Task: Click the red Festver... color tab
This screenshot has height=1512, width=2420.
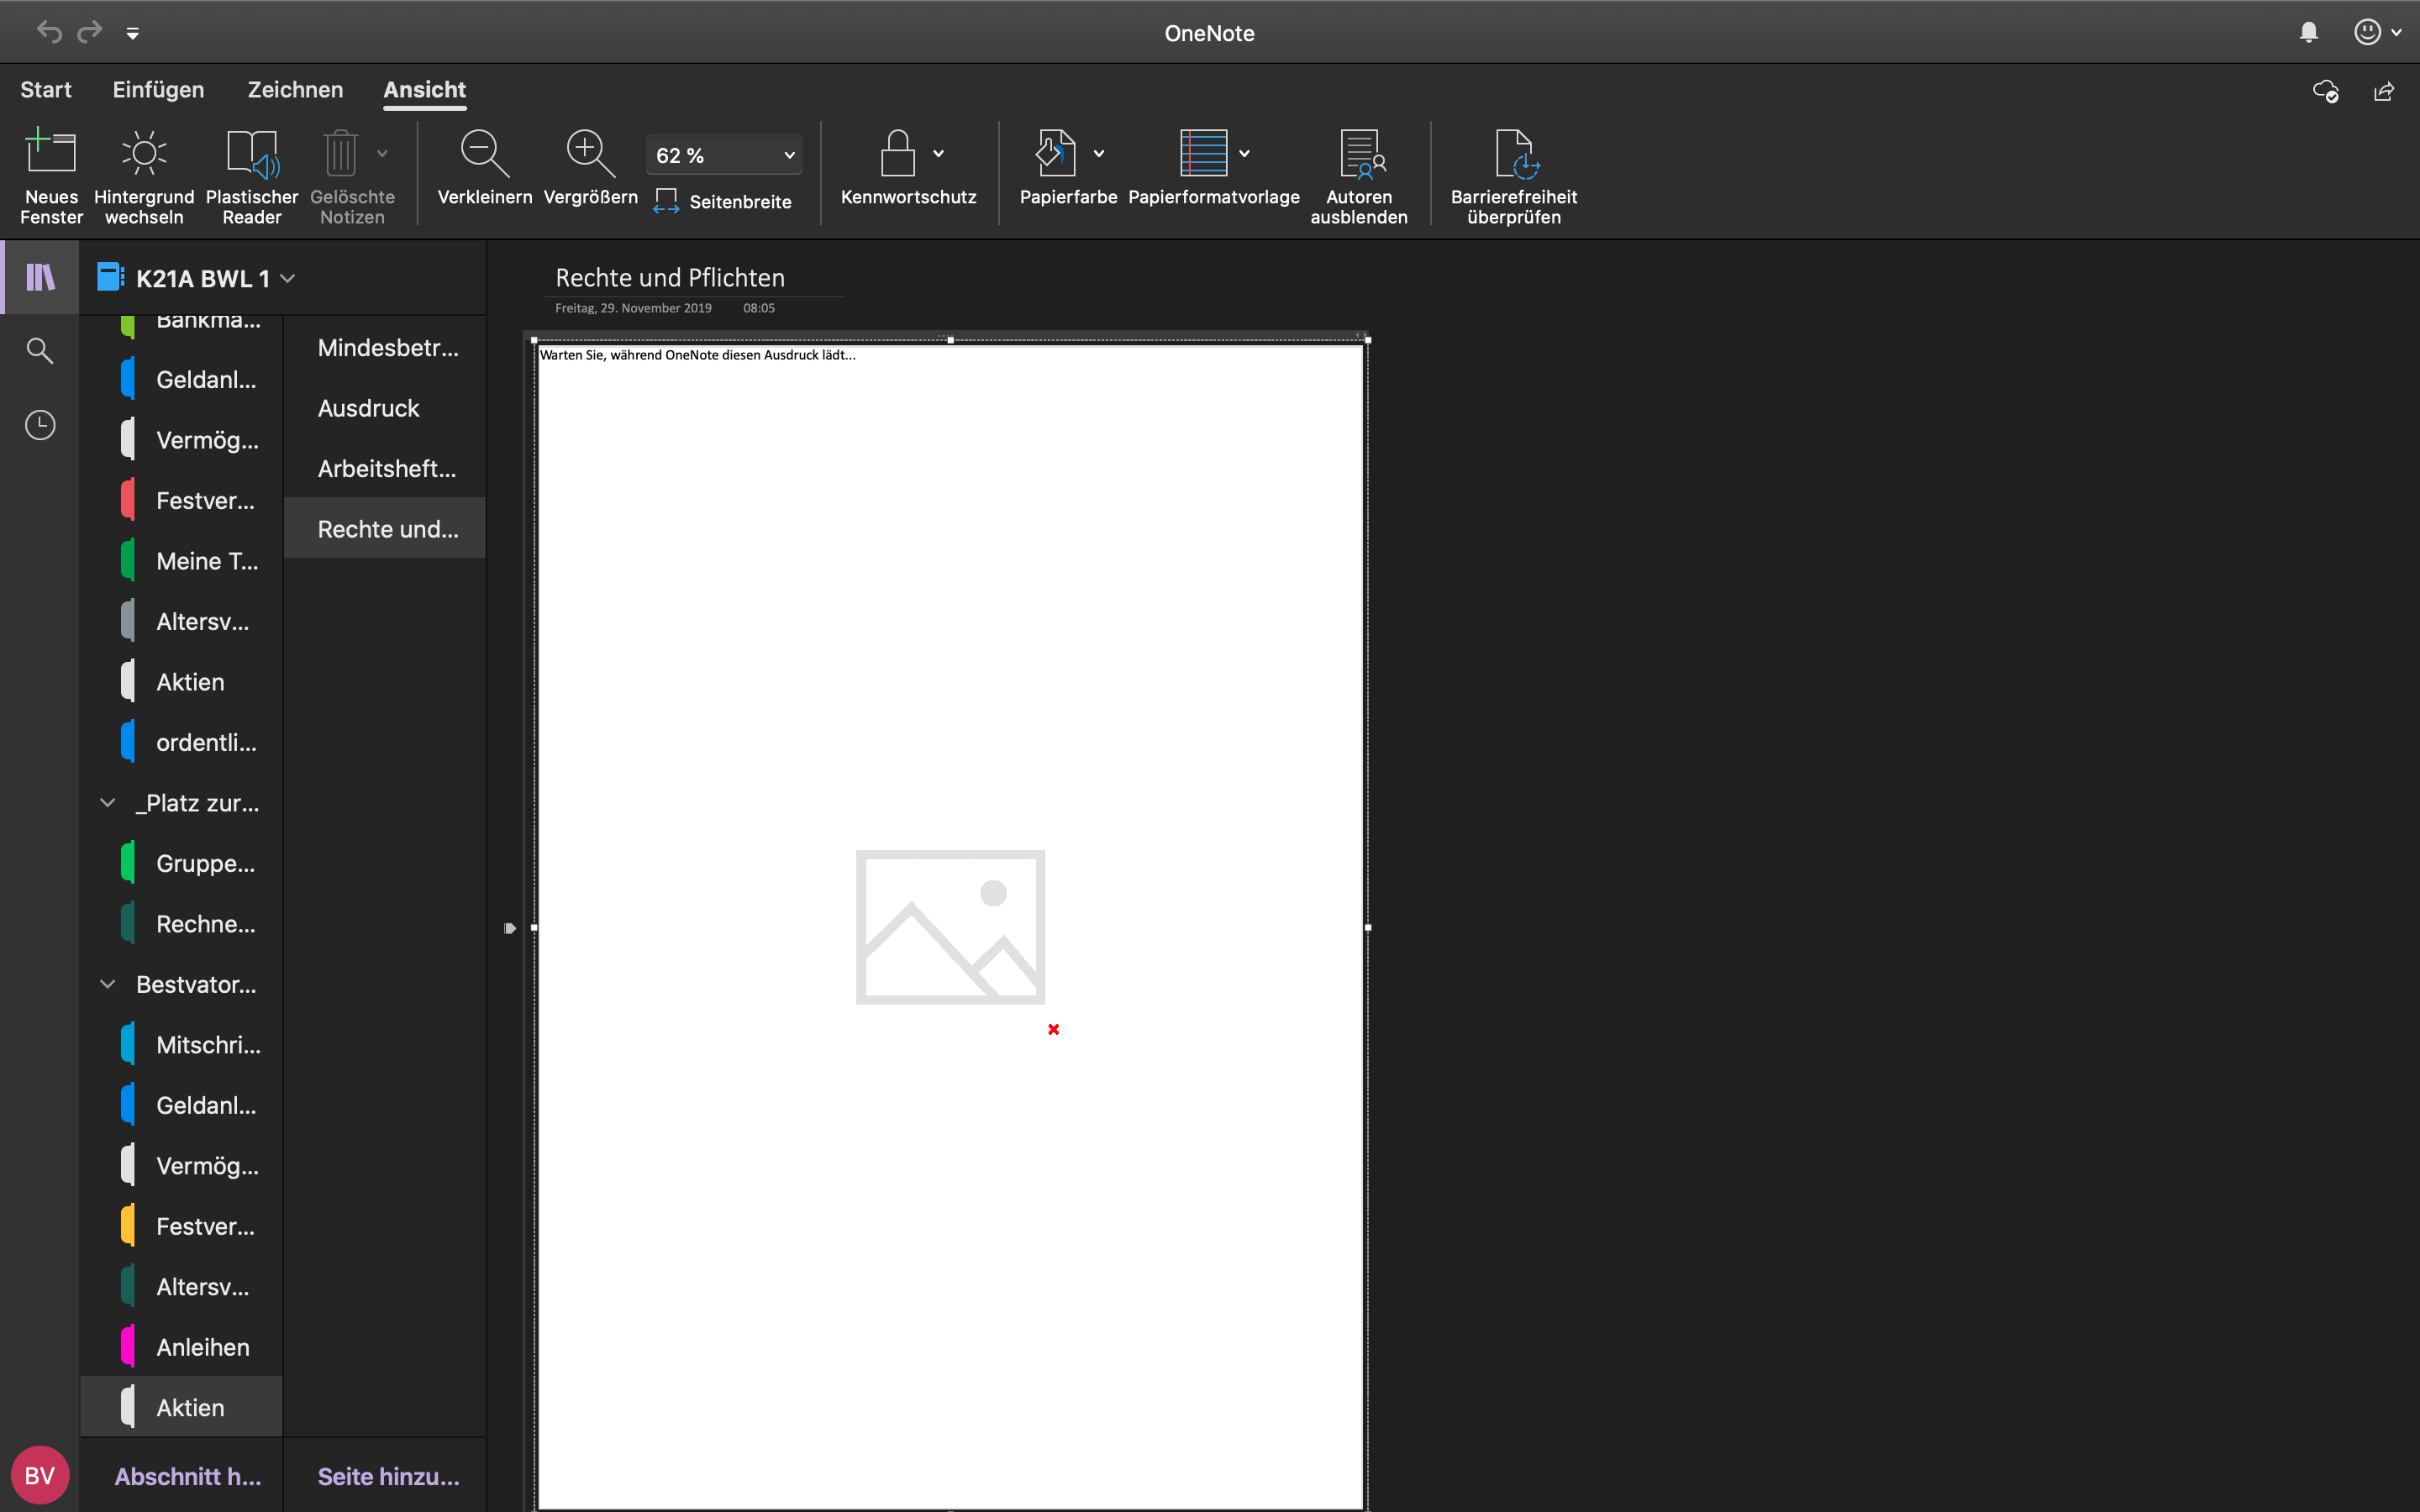Action: [x=128, y=501]
